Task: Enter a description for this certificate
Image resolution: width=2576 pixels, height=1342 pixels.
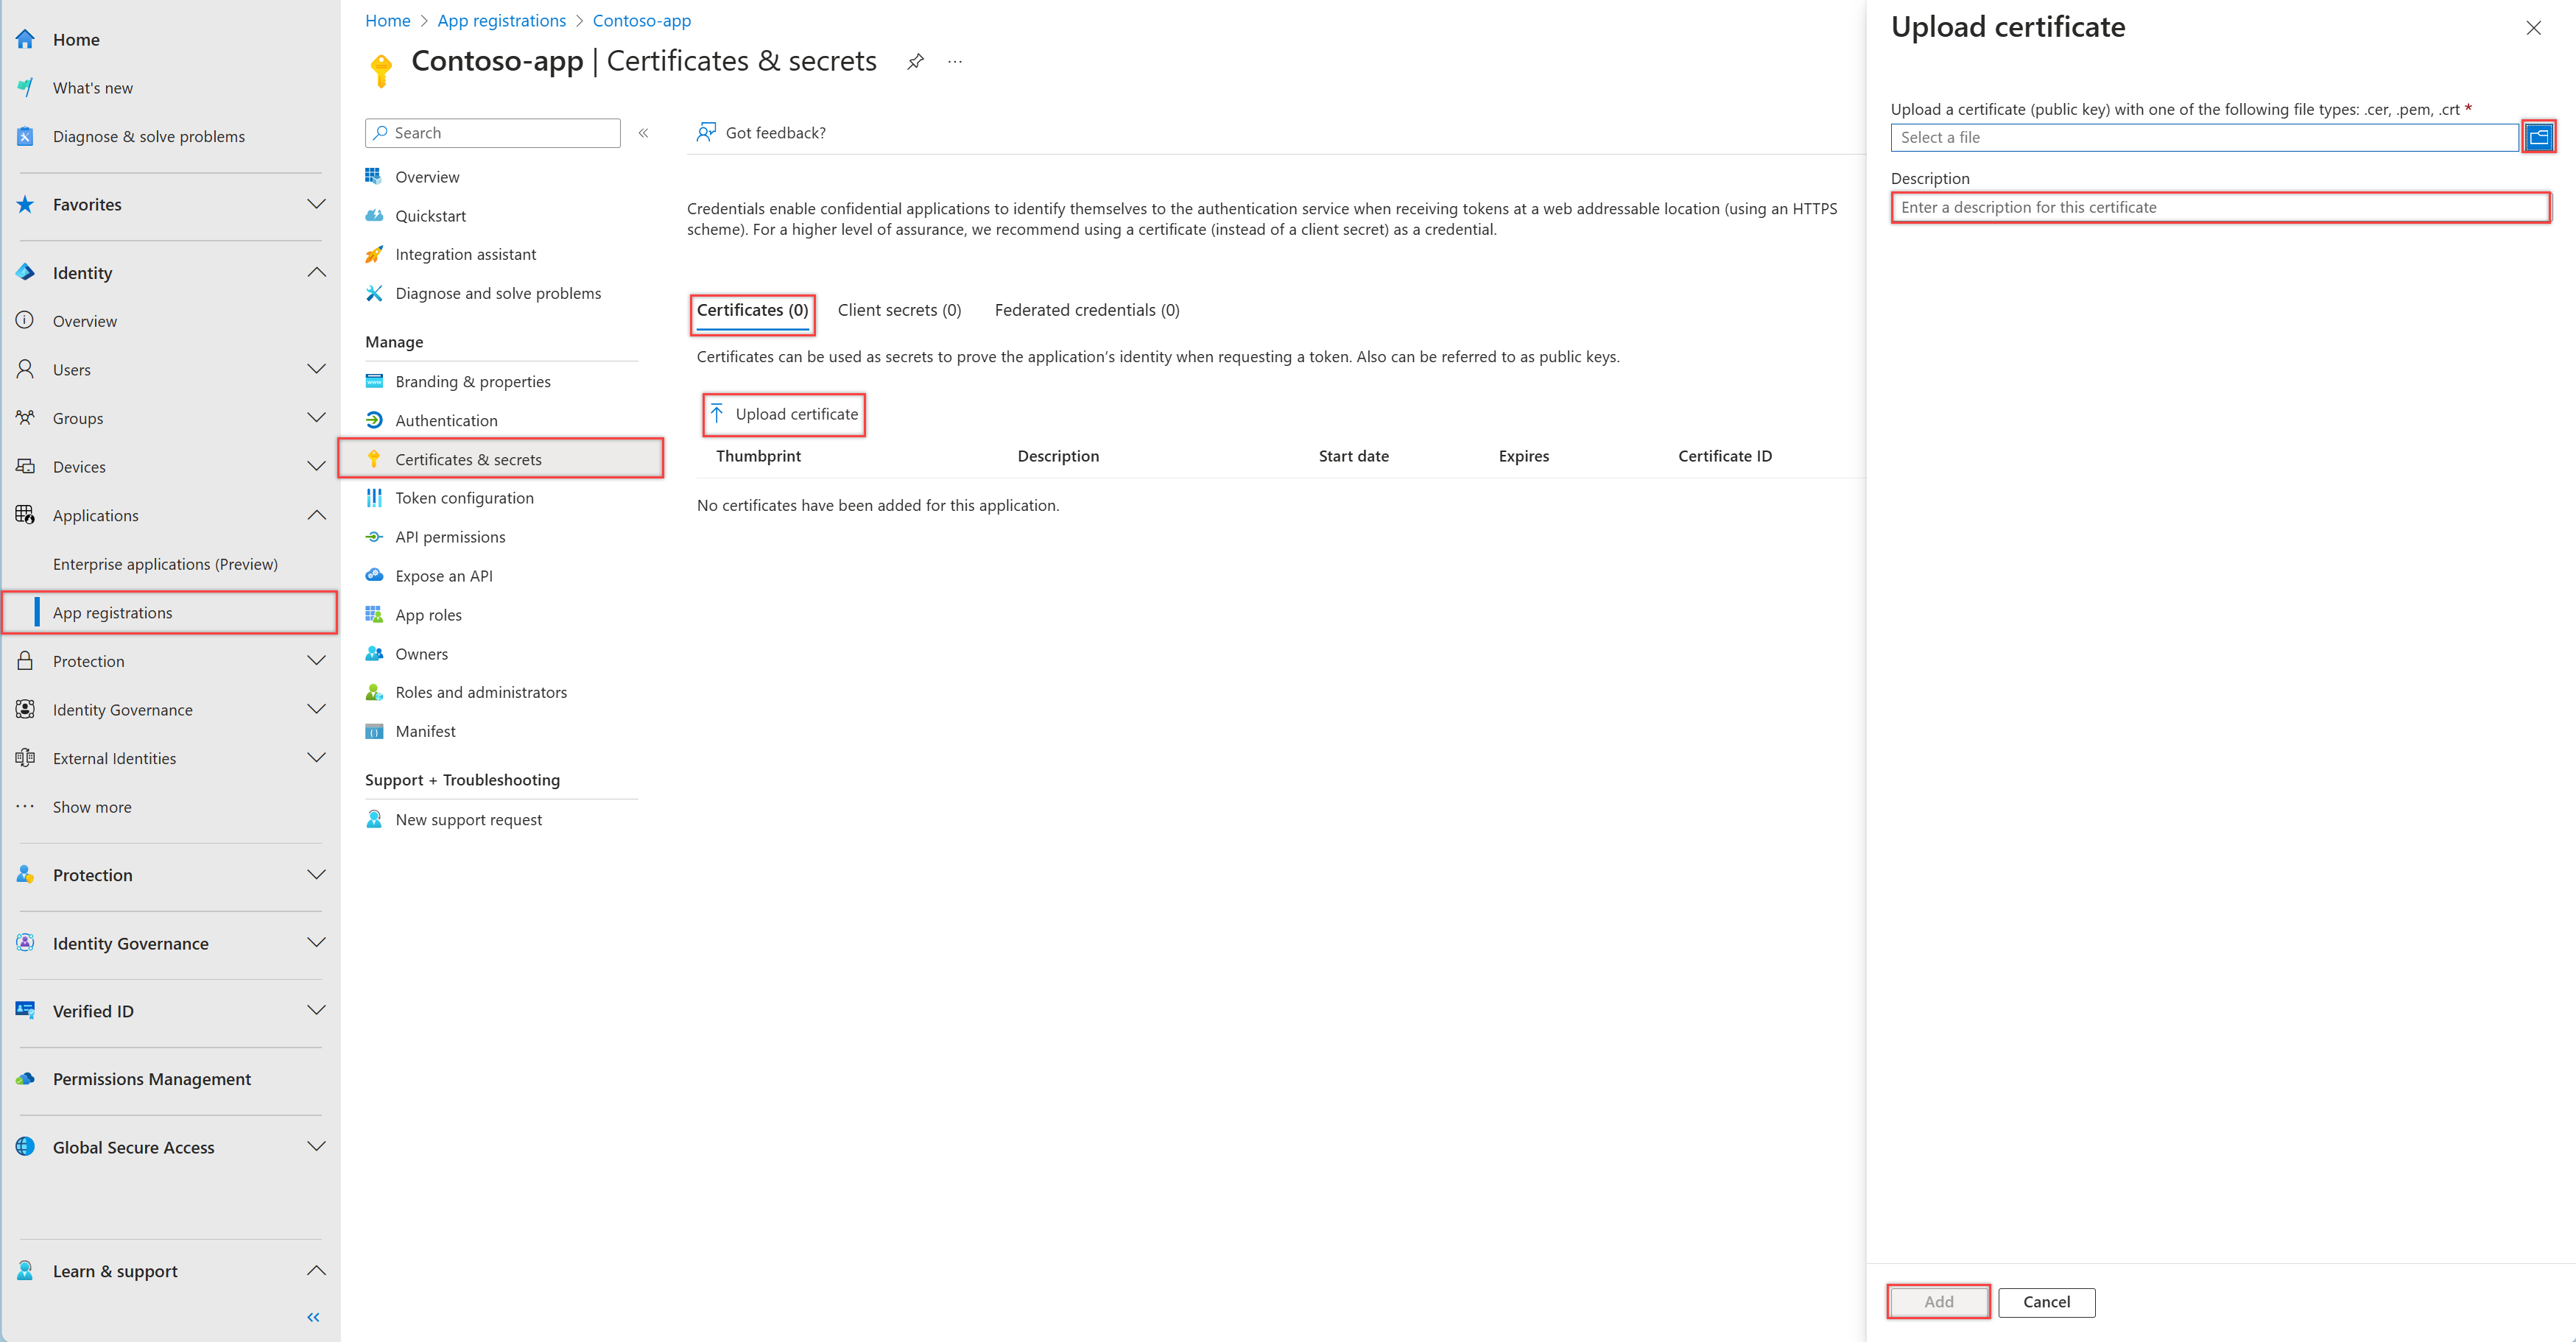Action: coord(2219,207)
